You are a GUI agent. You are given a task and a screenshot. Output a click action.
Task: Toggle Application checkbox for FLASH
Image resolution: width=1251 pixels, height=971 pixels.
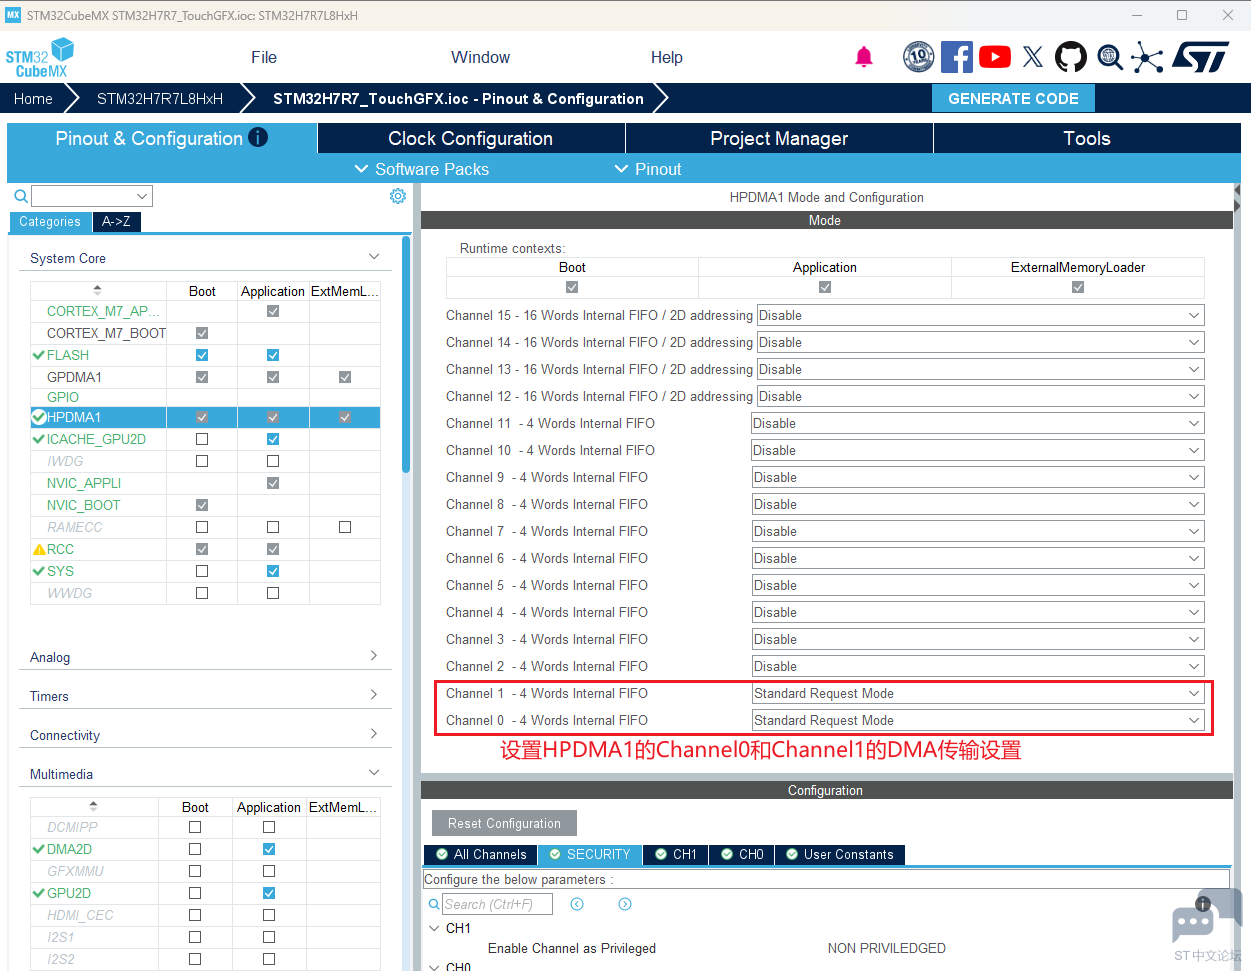[x=273, y=355]
